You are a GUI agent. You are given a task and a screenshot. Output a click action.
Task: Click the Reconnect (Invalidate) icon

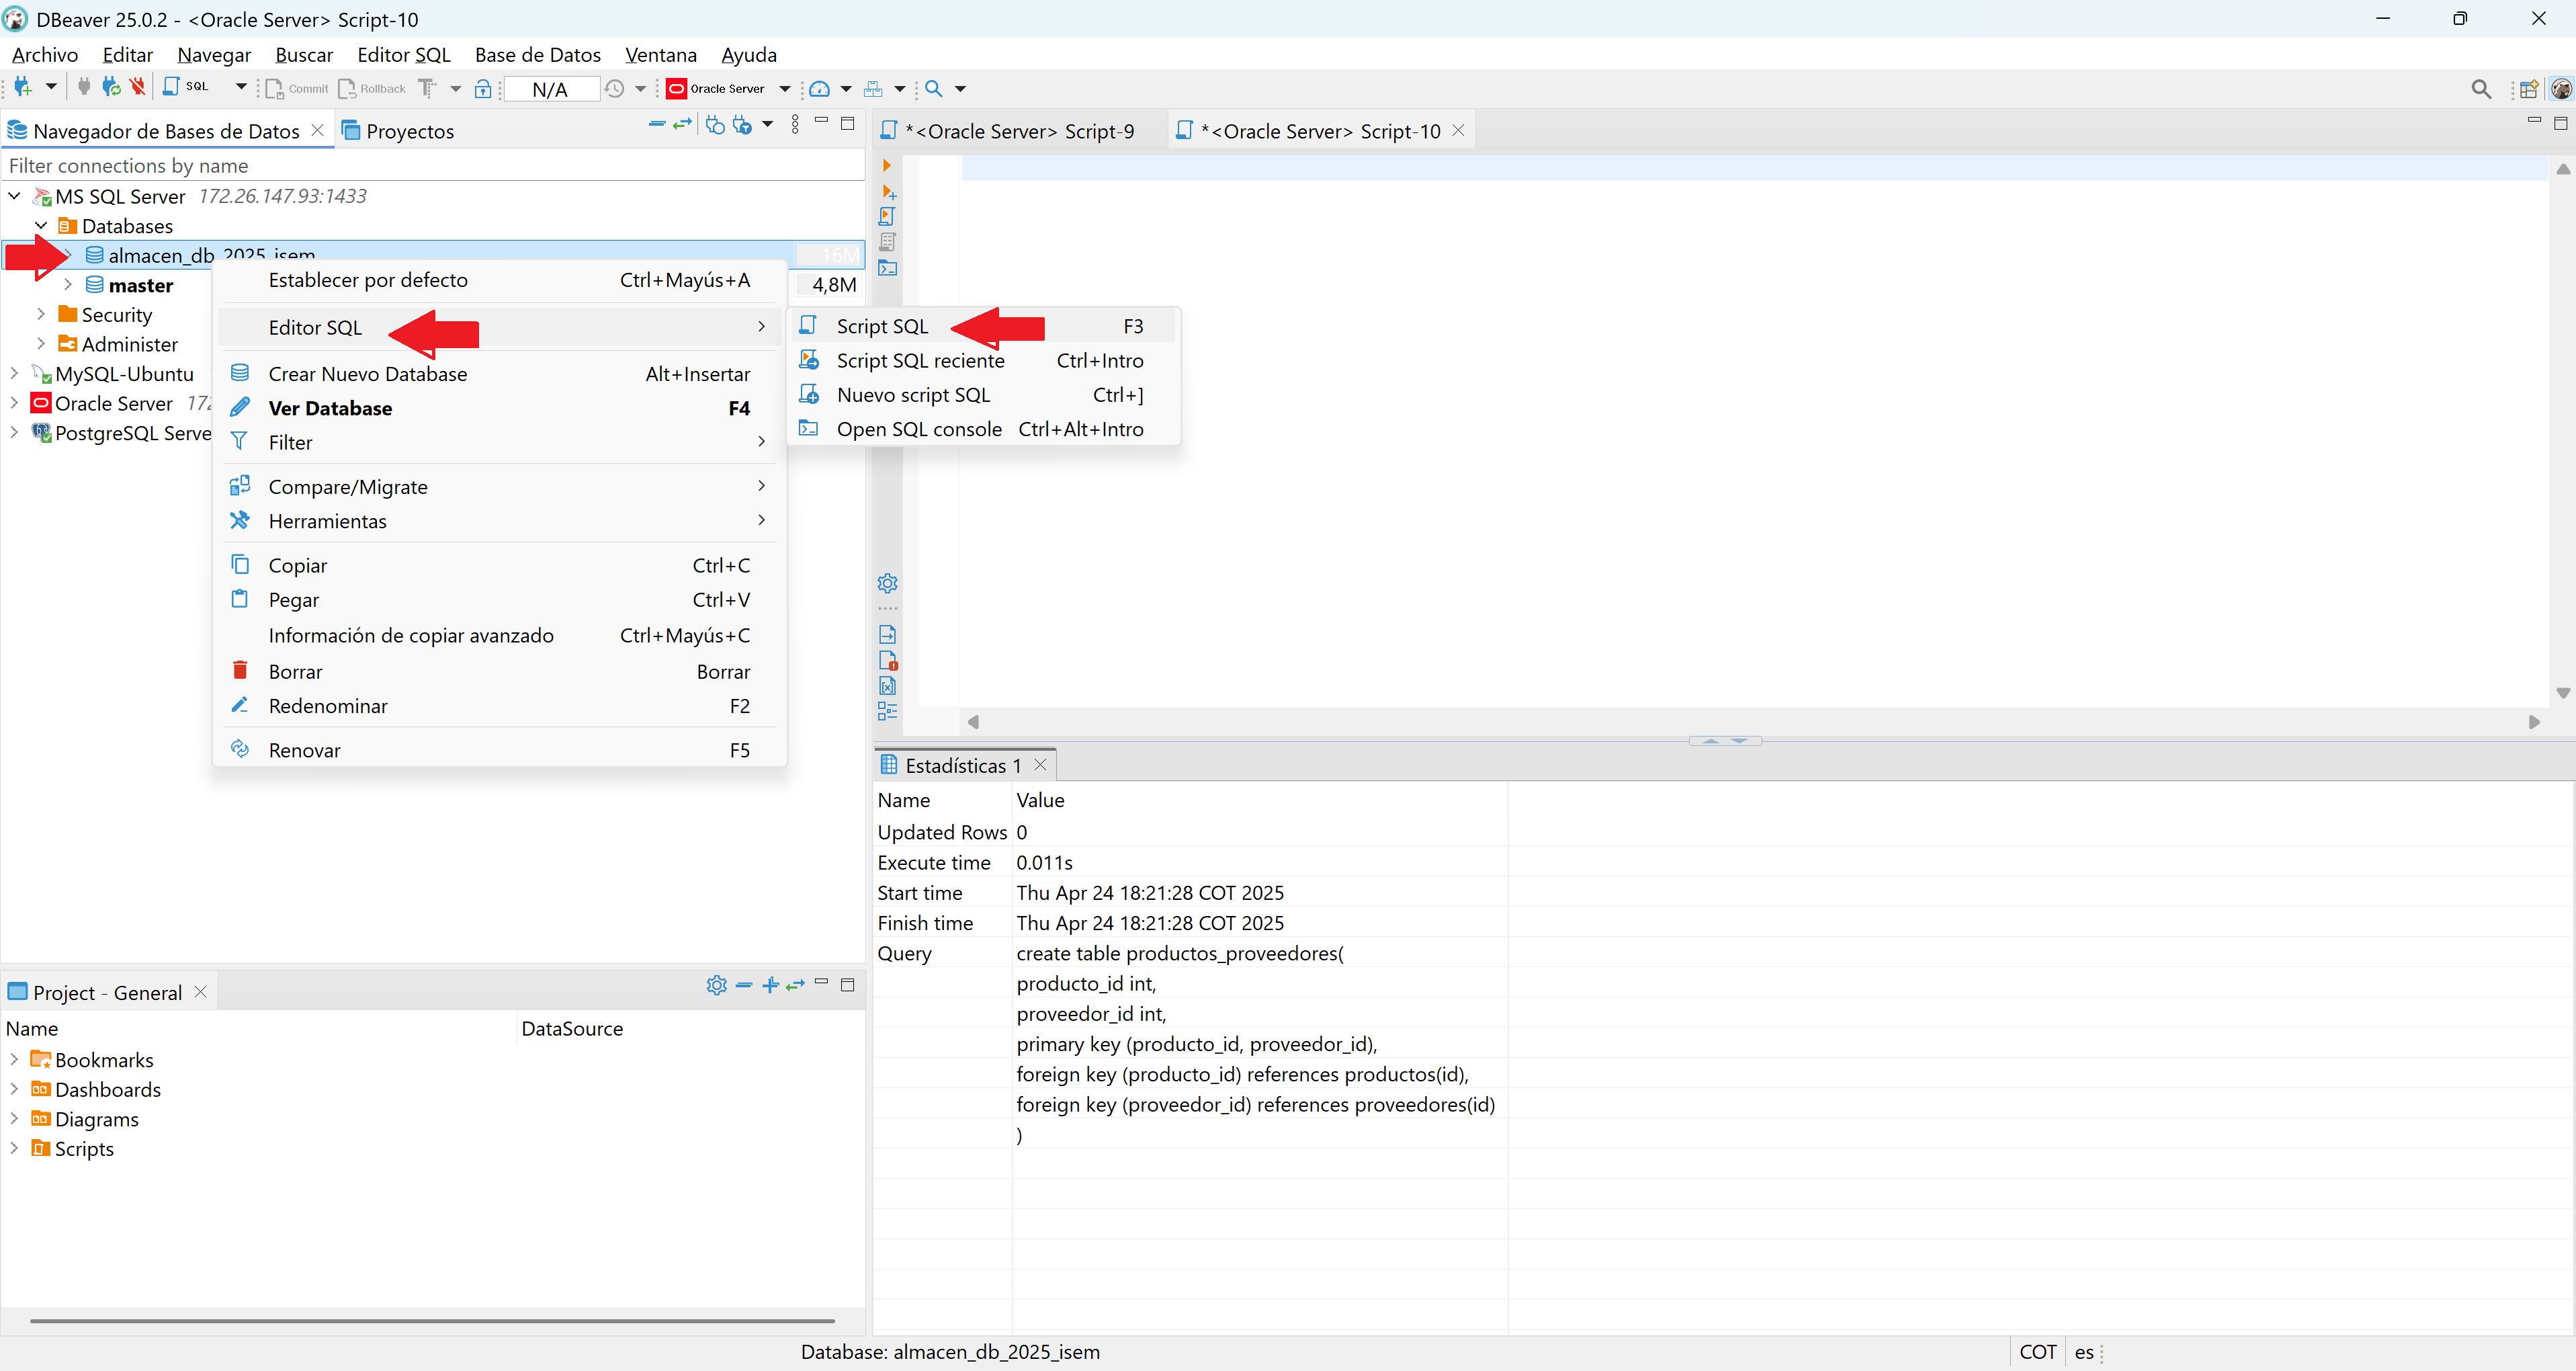[111, 88]
